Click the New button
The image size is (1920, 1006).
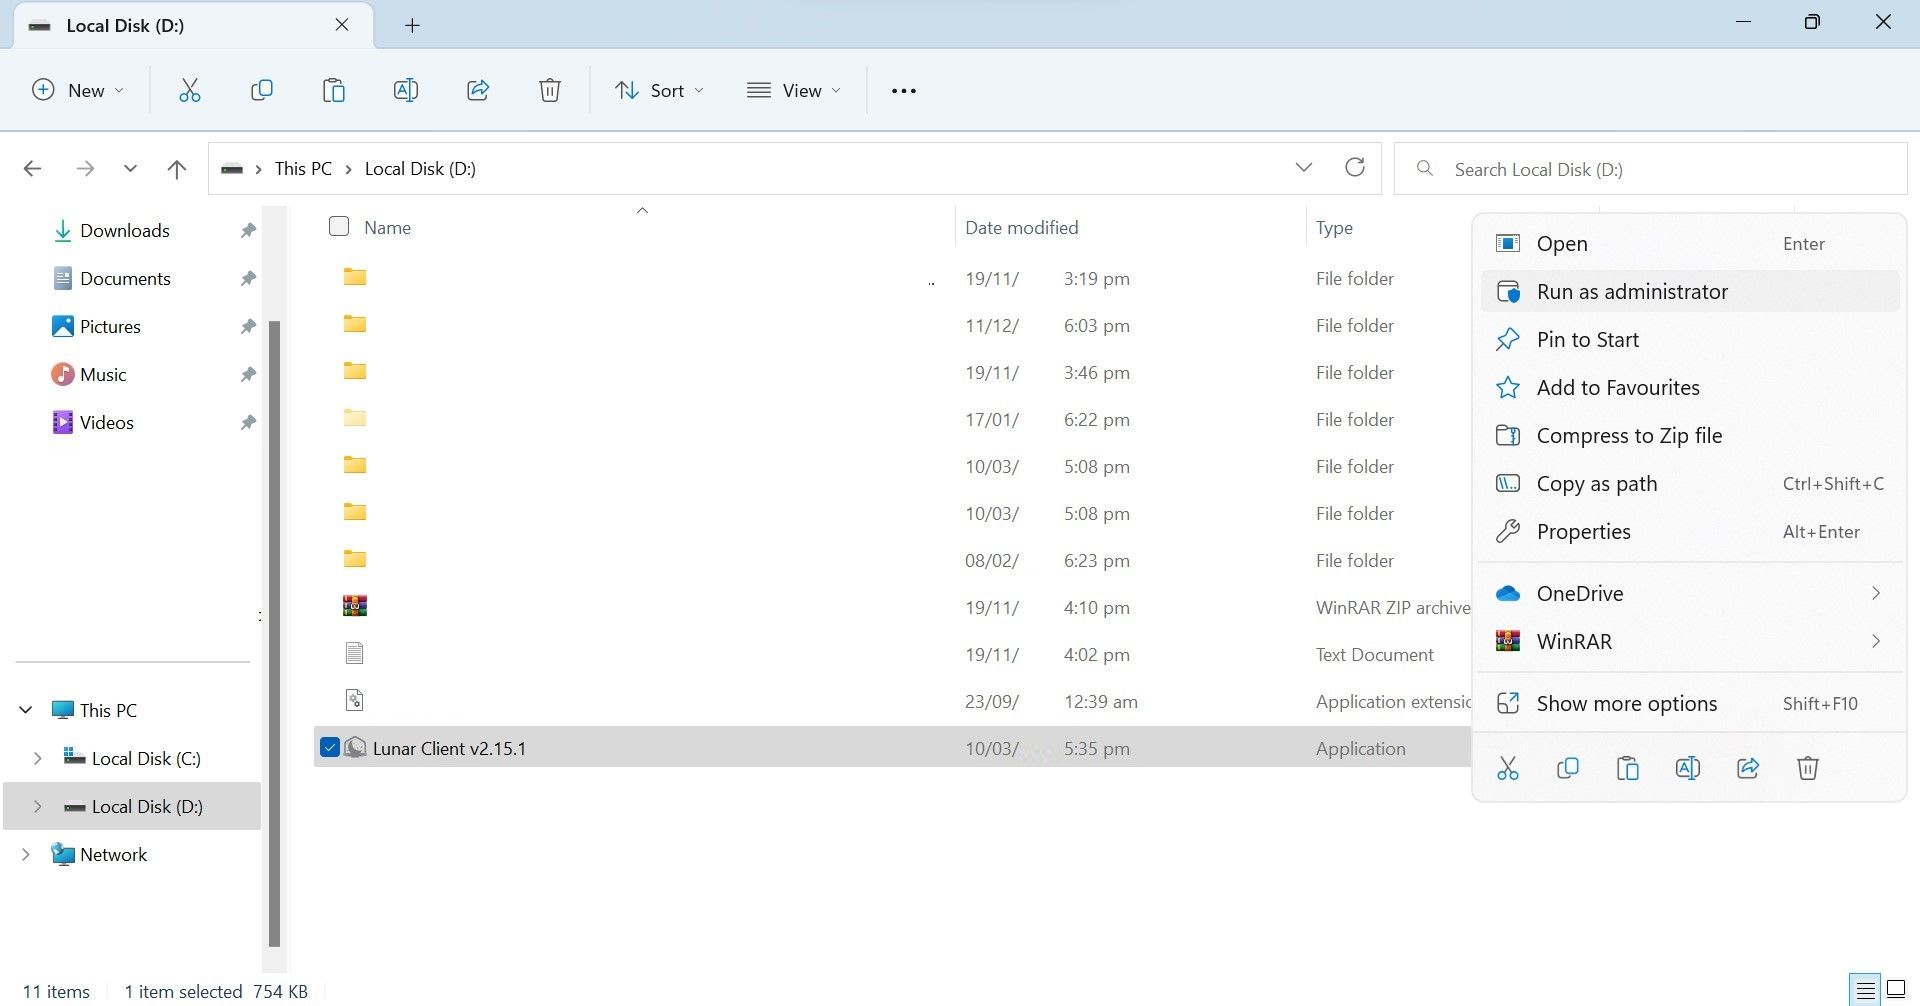point(78,91)
